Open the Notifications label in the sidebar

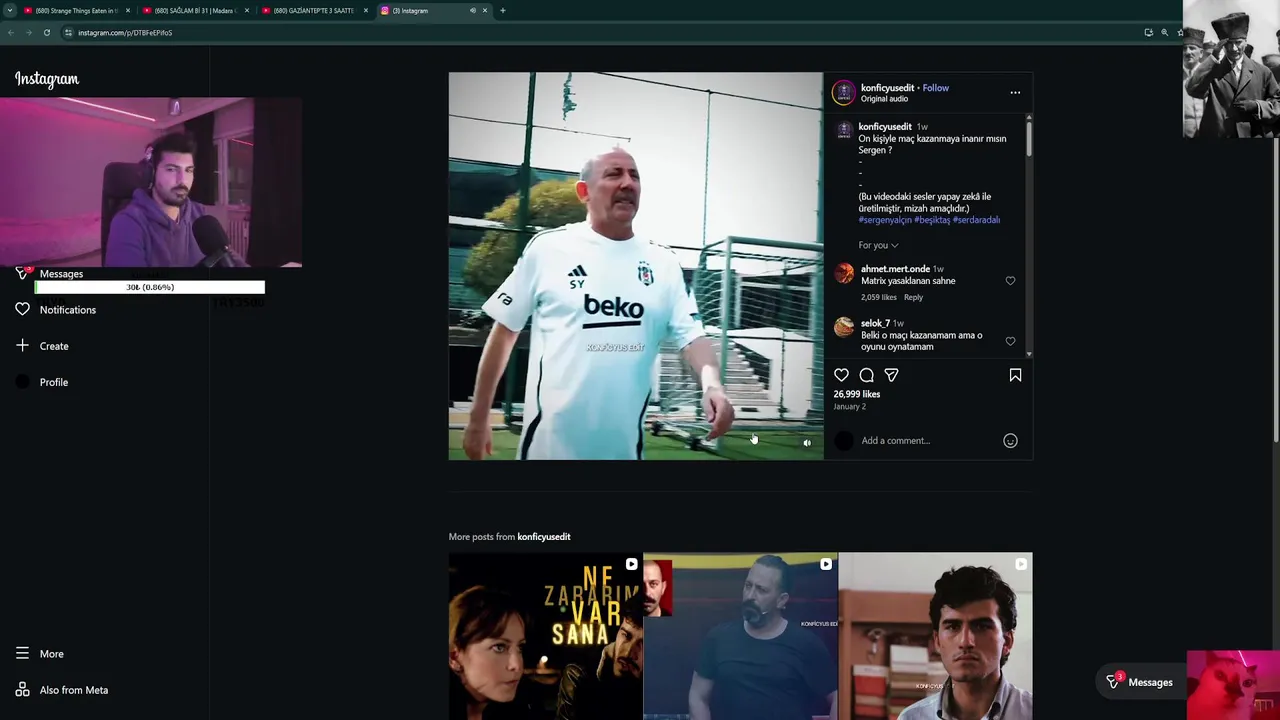[68, 310]
